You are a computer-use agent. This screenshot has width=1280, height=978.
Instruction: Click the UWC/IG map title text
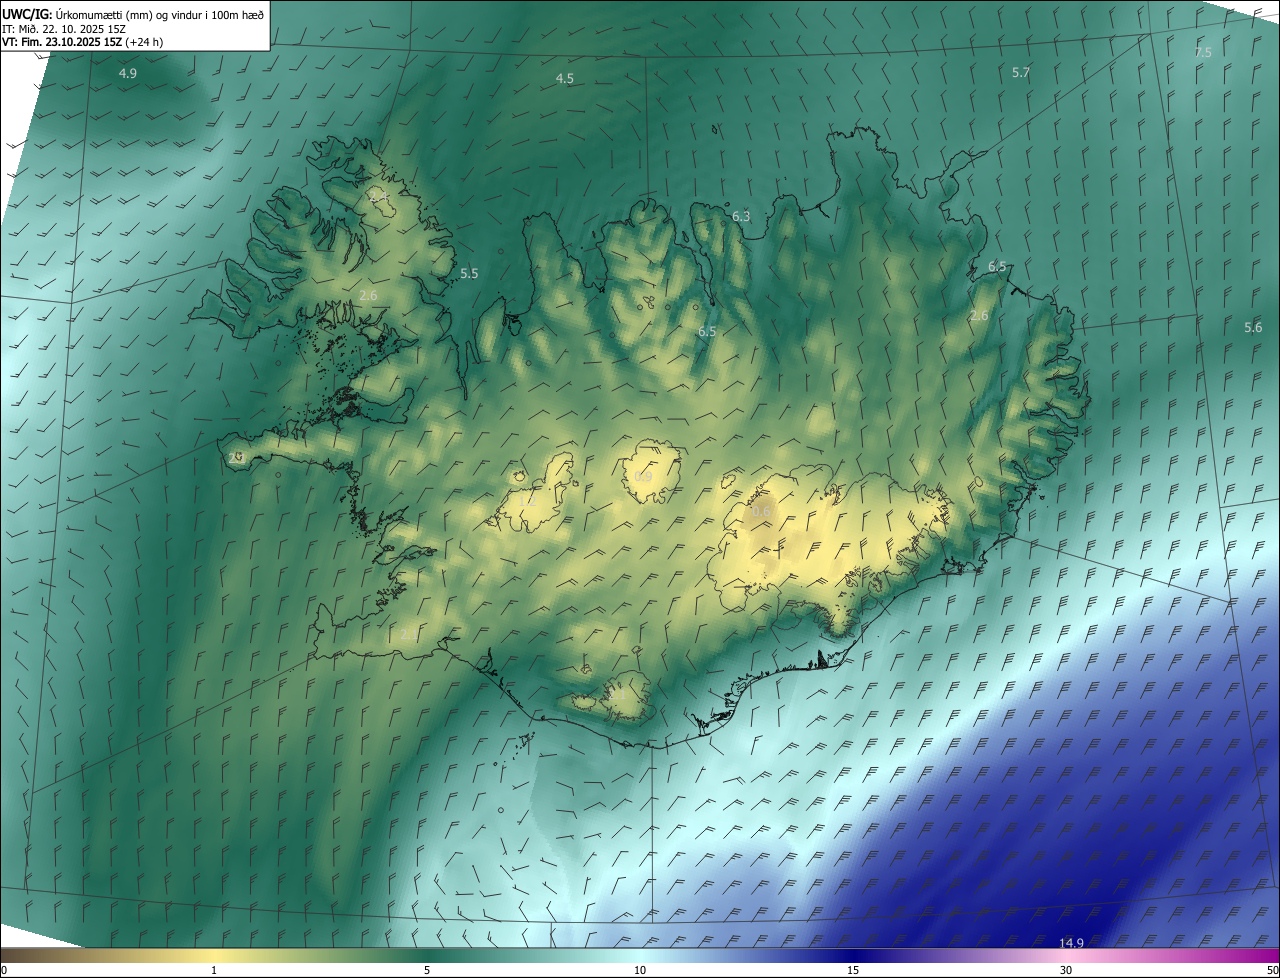133,14
